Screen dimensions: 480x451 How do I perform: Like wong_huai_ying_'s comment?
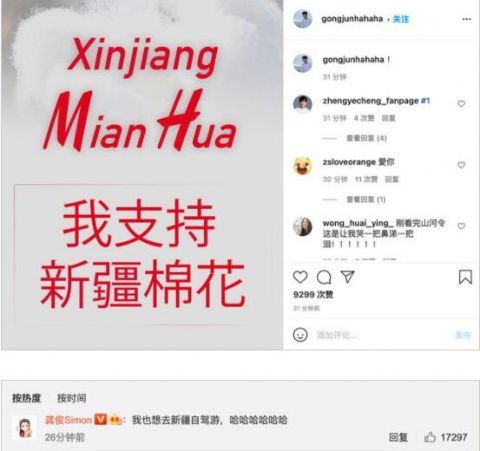(x=461, y=226)
